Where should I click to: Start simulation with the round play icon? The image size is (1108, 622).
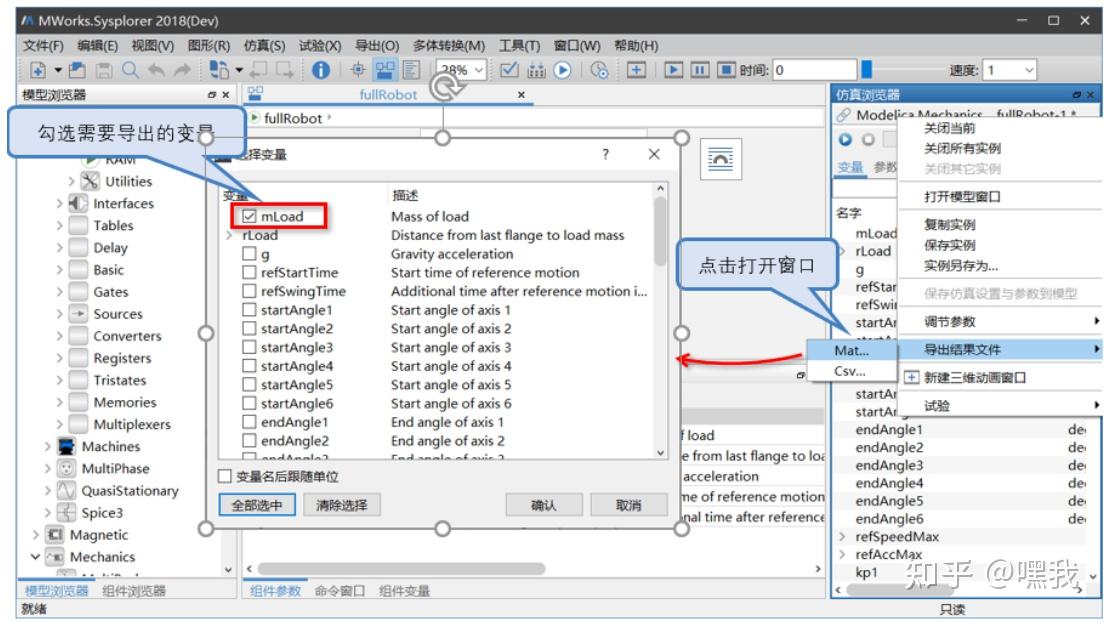[562, 70]
